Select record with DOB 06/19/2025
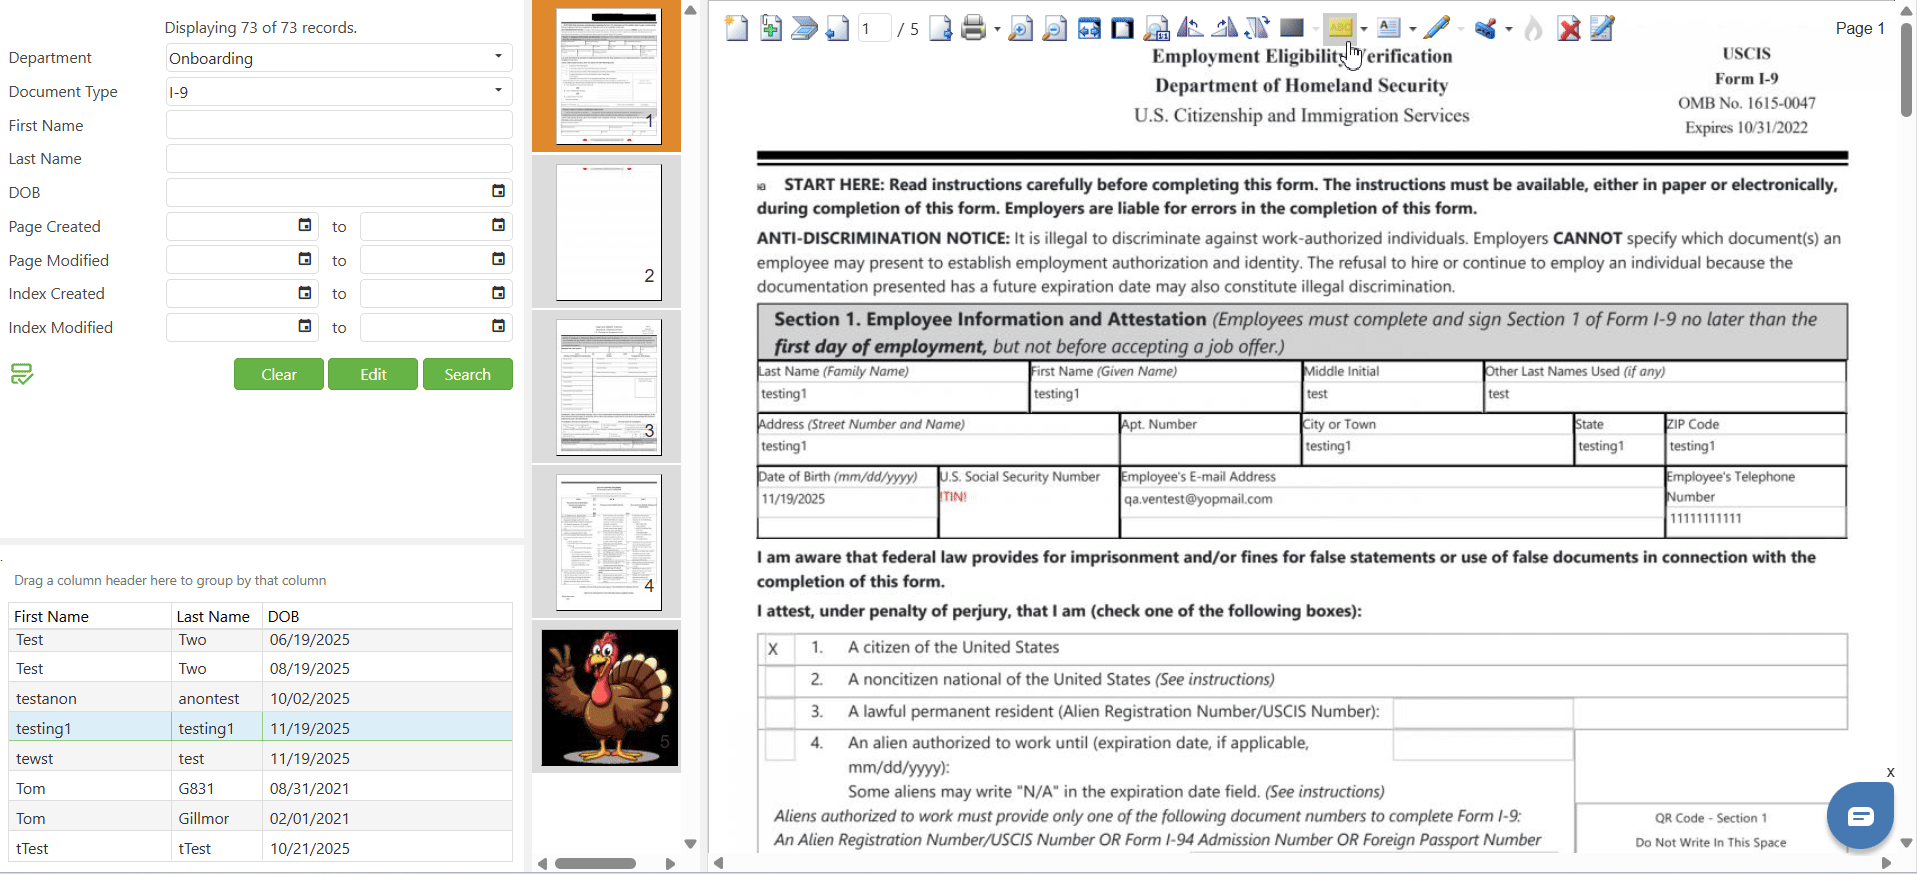1917x874 pixels. point(260,640)
